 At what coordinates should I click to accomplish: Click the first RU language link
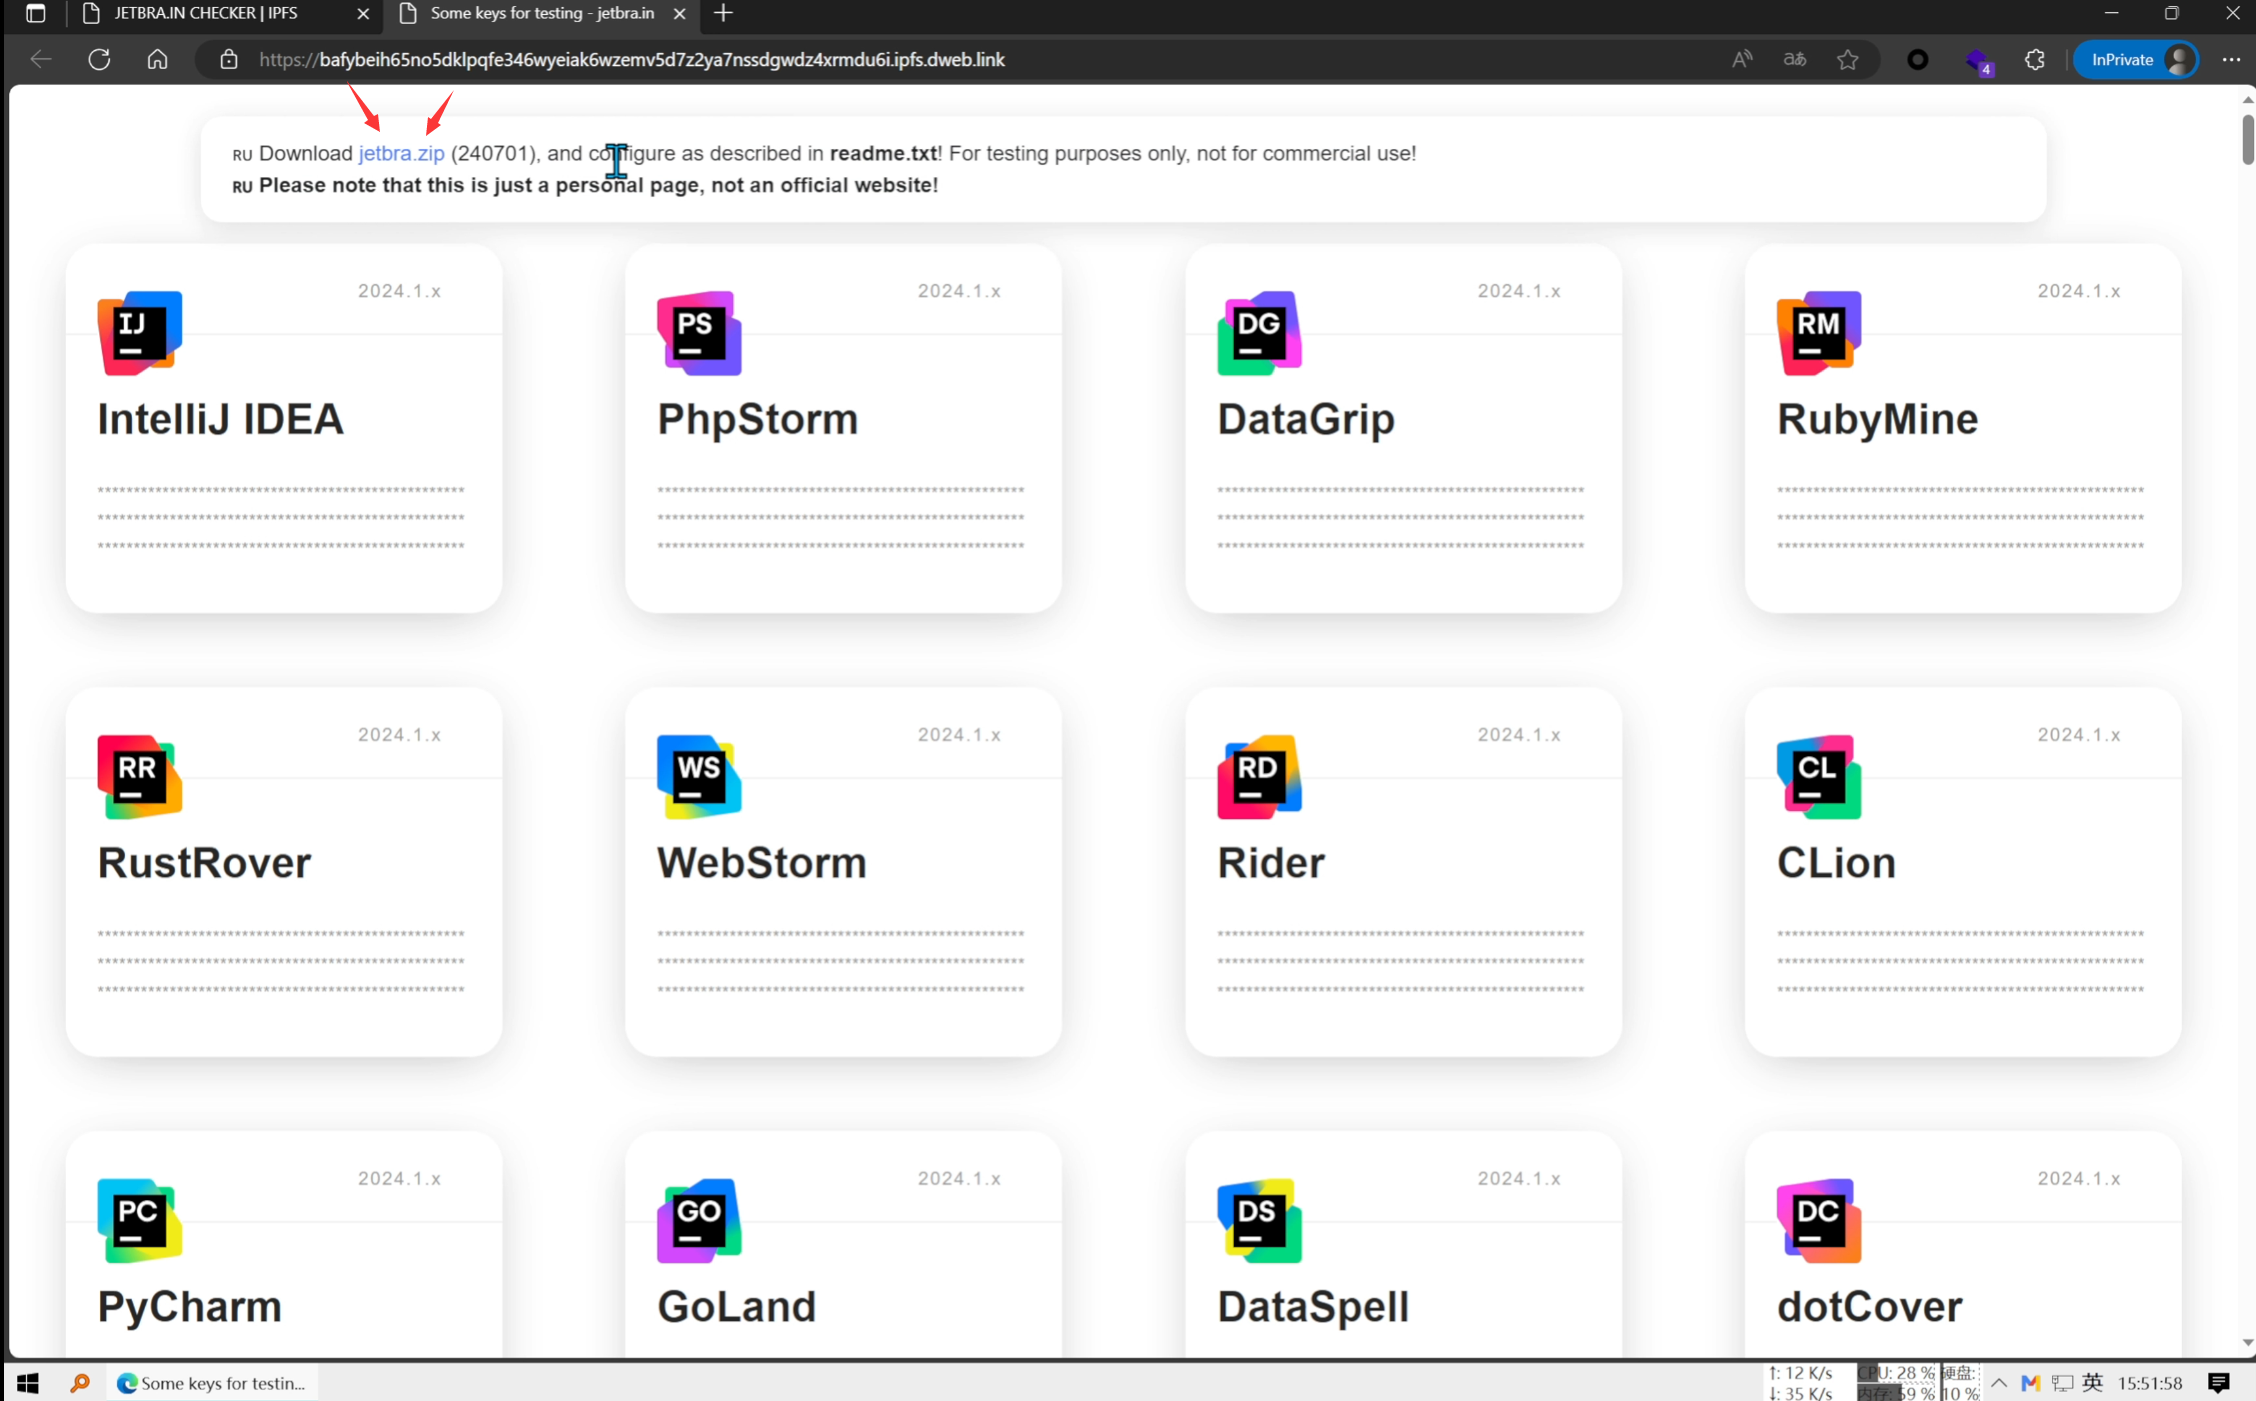[242, 155]
